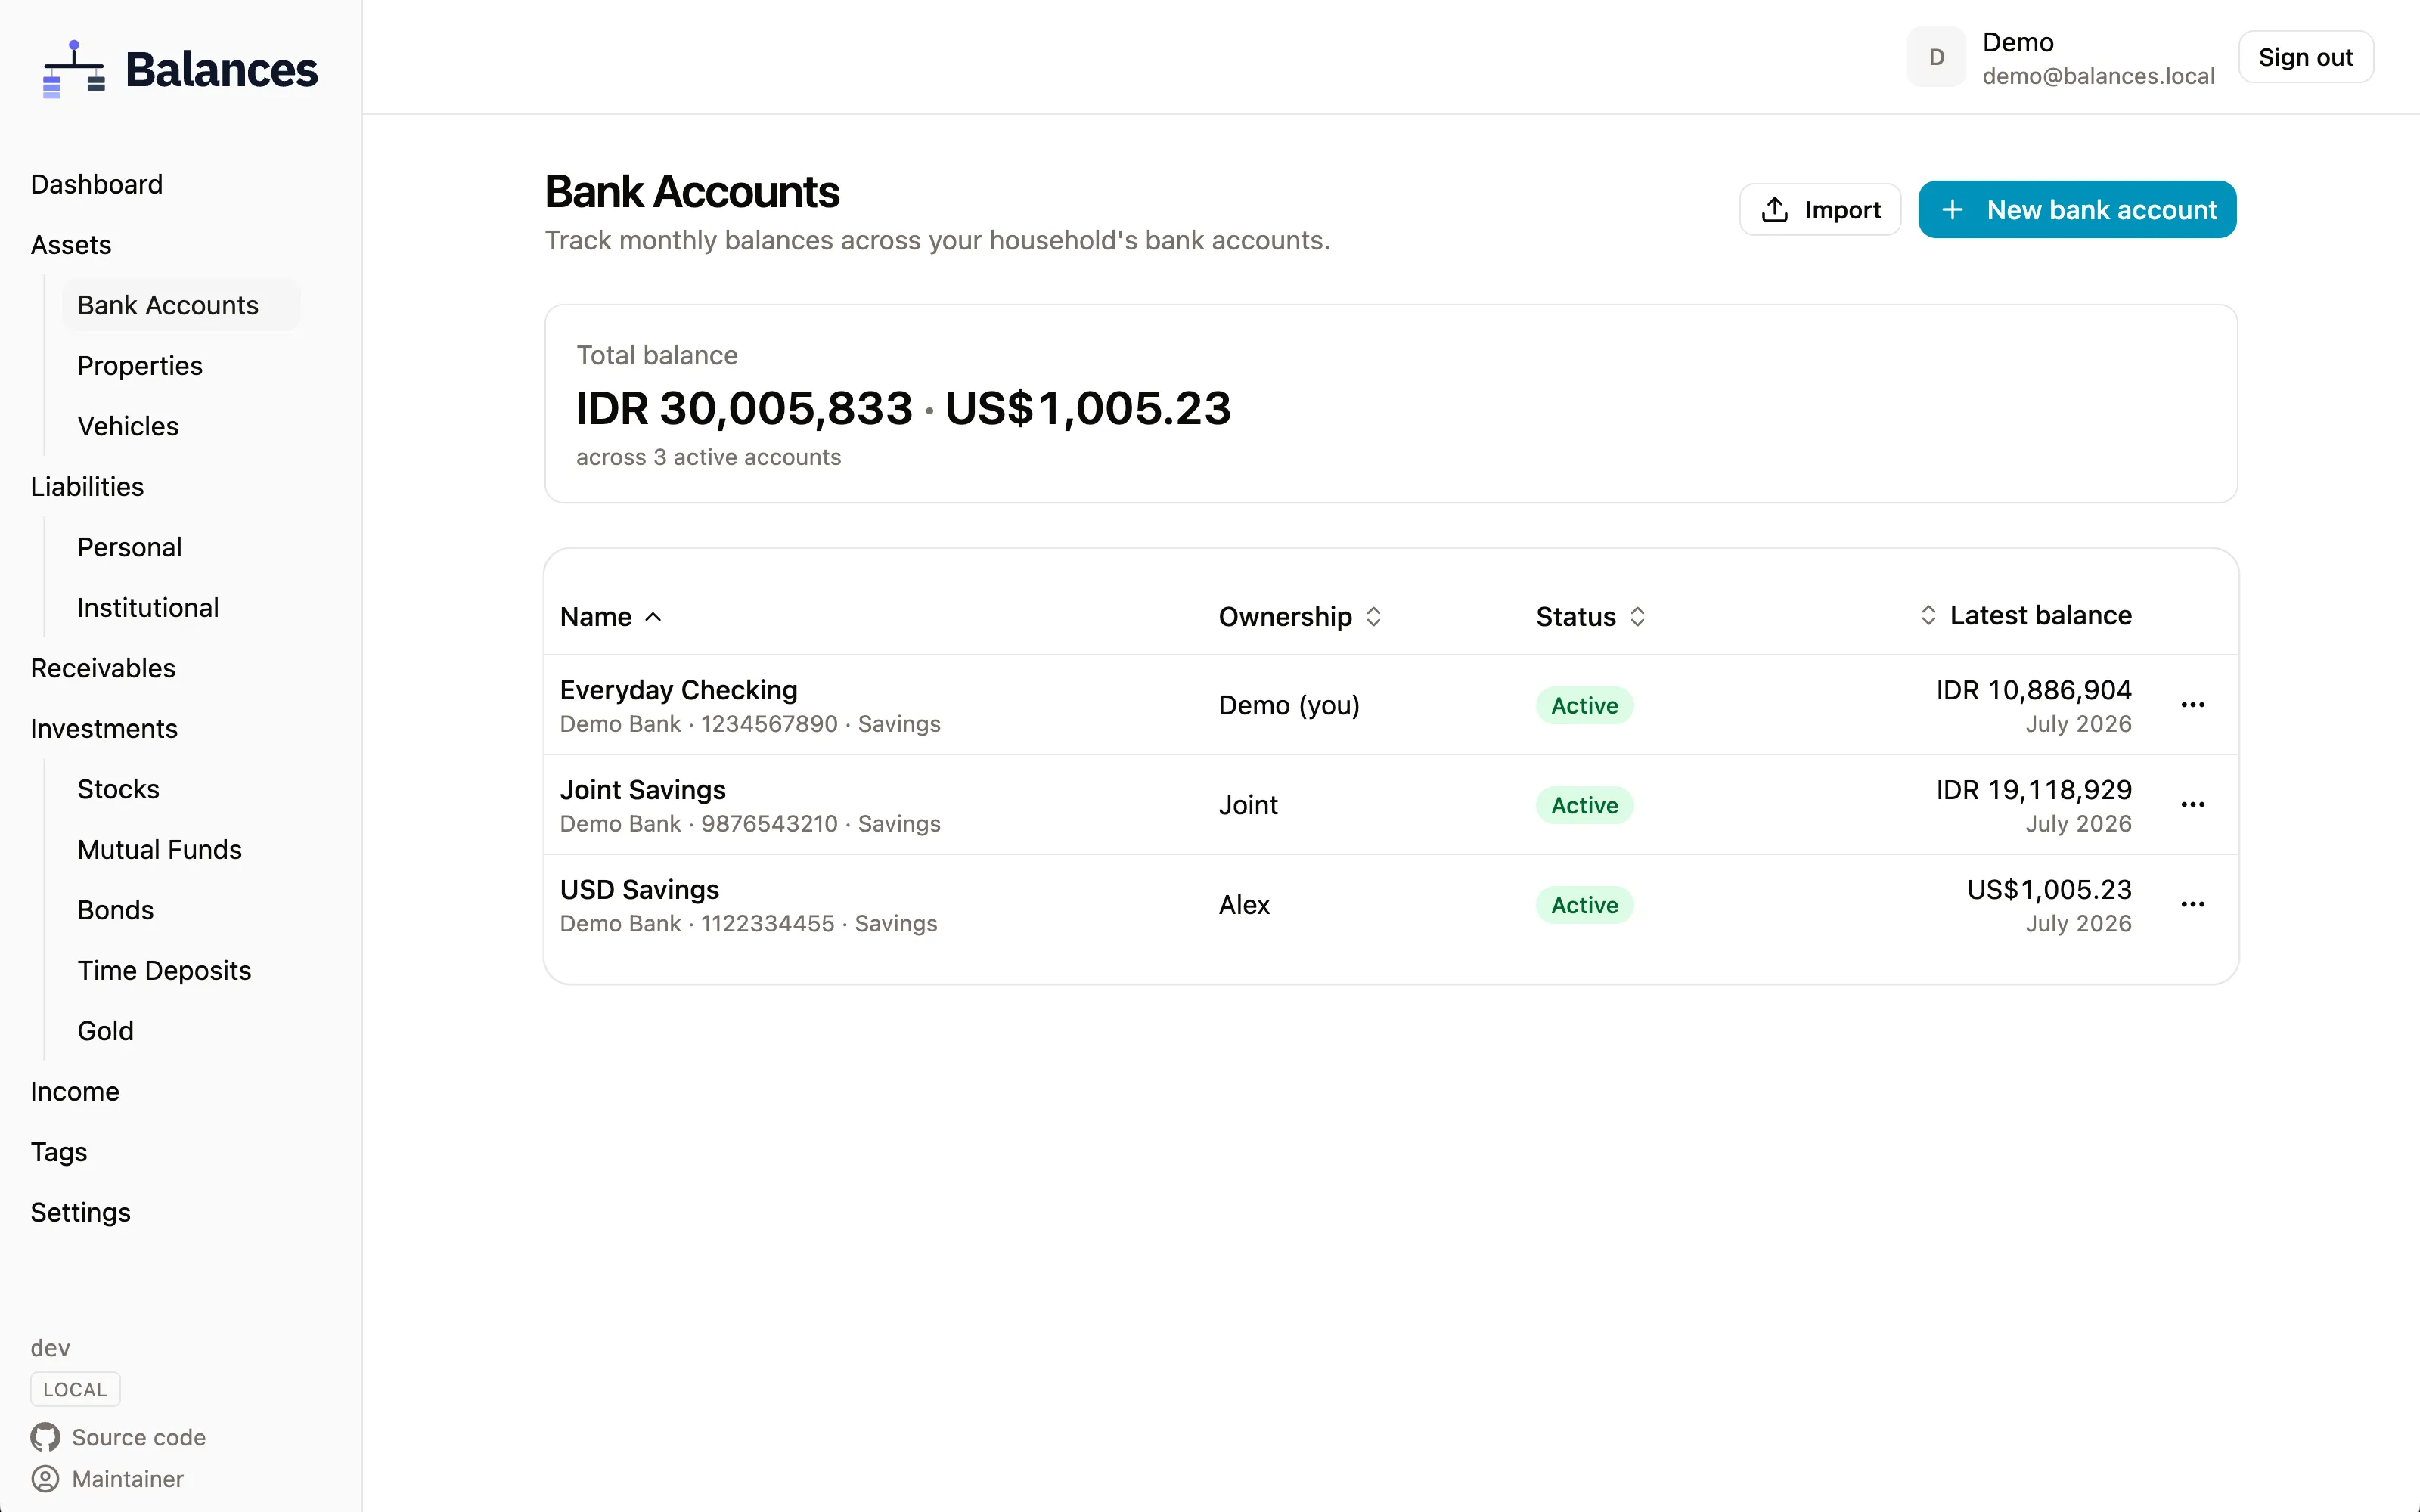2420x1512 pixels.
Task: Click the Joint ownership cell
Action: point(1248,806)
